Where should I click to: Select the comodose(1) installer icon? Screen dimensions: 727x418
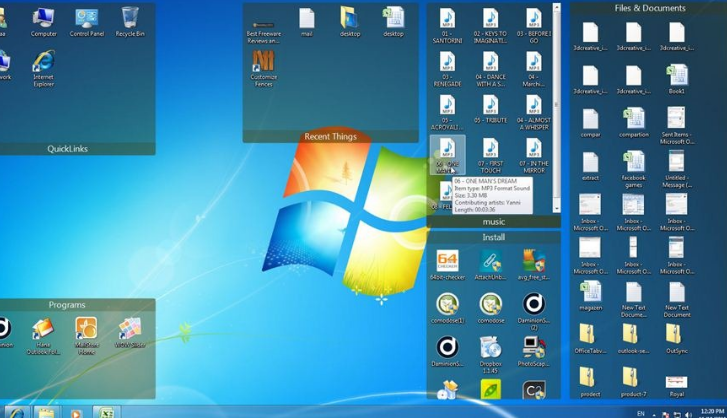click(447, 308)
